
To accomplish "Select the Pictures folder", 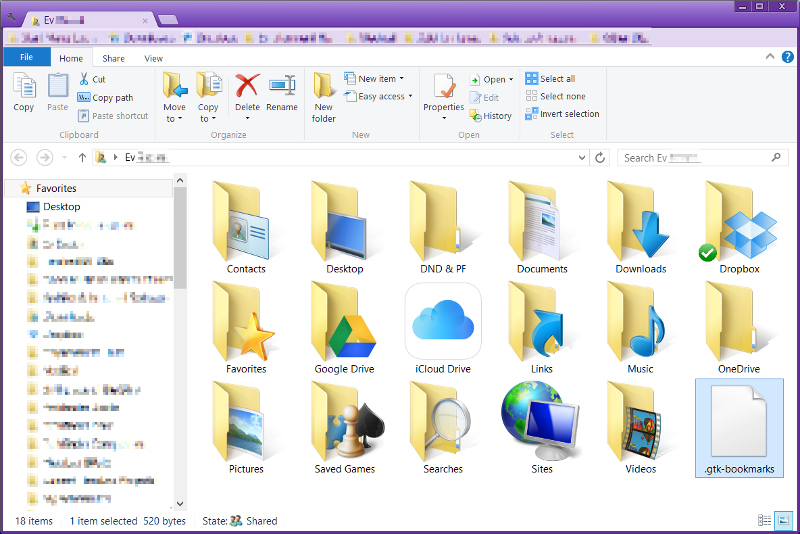I will point(246,428).
